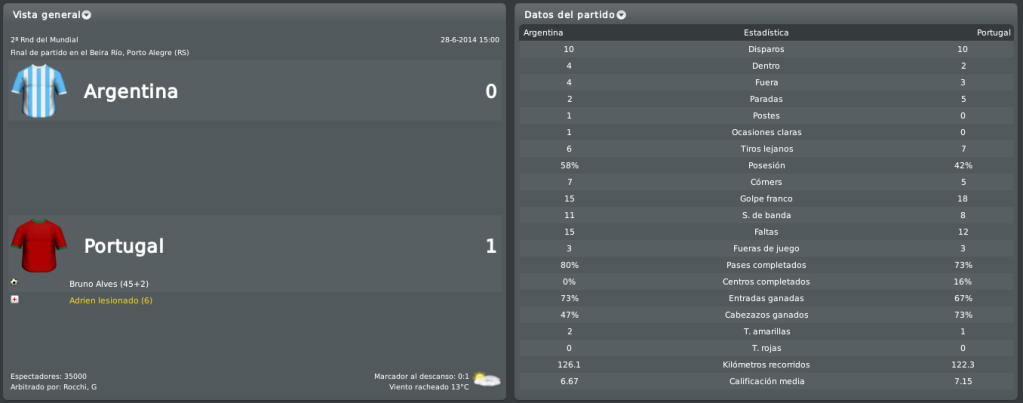Click the Argentina striped jersey icon
Screen dimensions: 1023x403
coord(39,91)
